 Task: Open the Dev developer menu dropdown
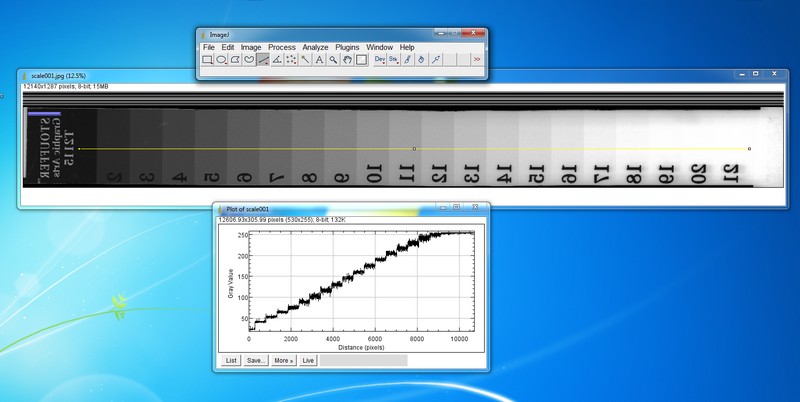380,60
